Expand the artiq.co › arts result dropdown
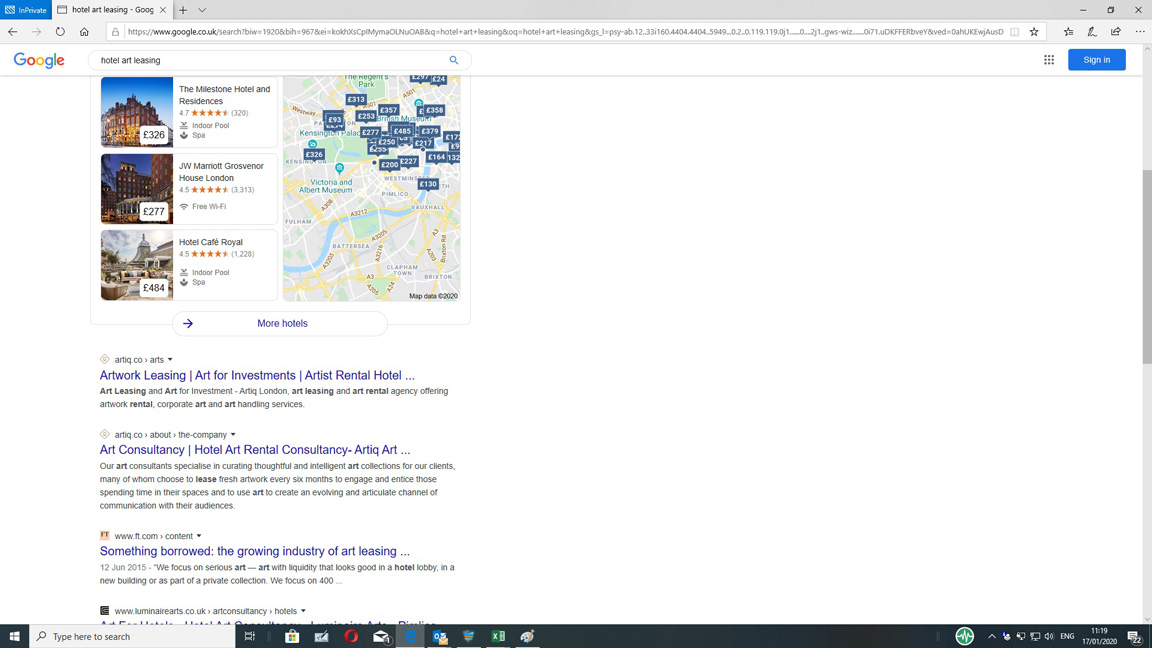Image resolution: width=1152 pixels, height=648 pixels. point(170,360)
